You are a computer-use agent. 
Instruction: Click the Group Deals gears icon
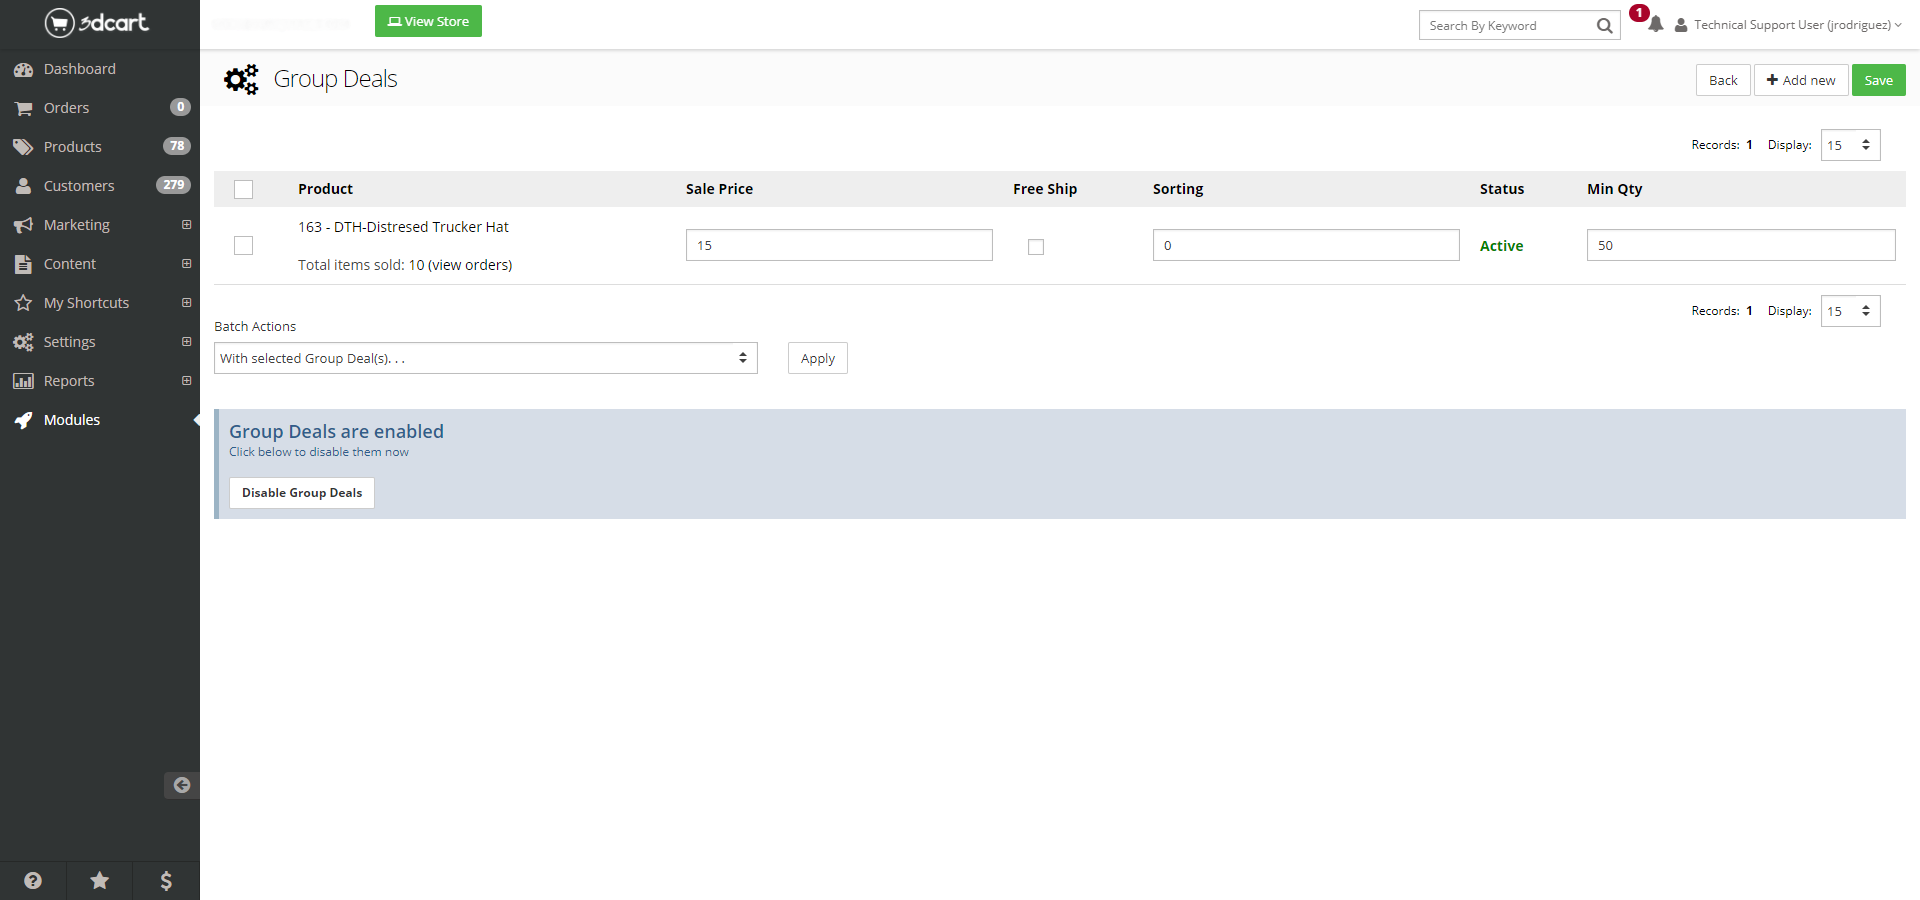241,79
